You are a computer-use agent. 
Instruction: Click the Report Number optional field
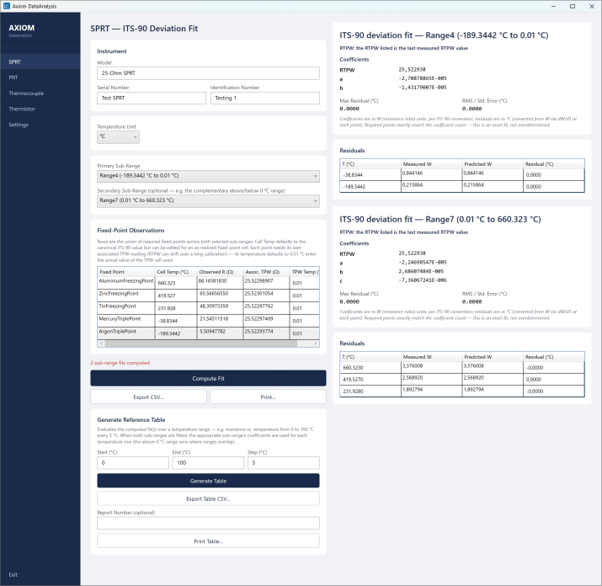tap(208, 523)
